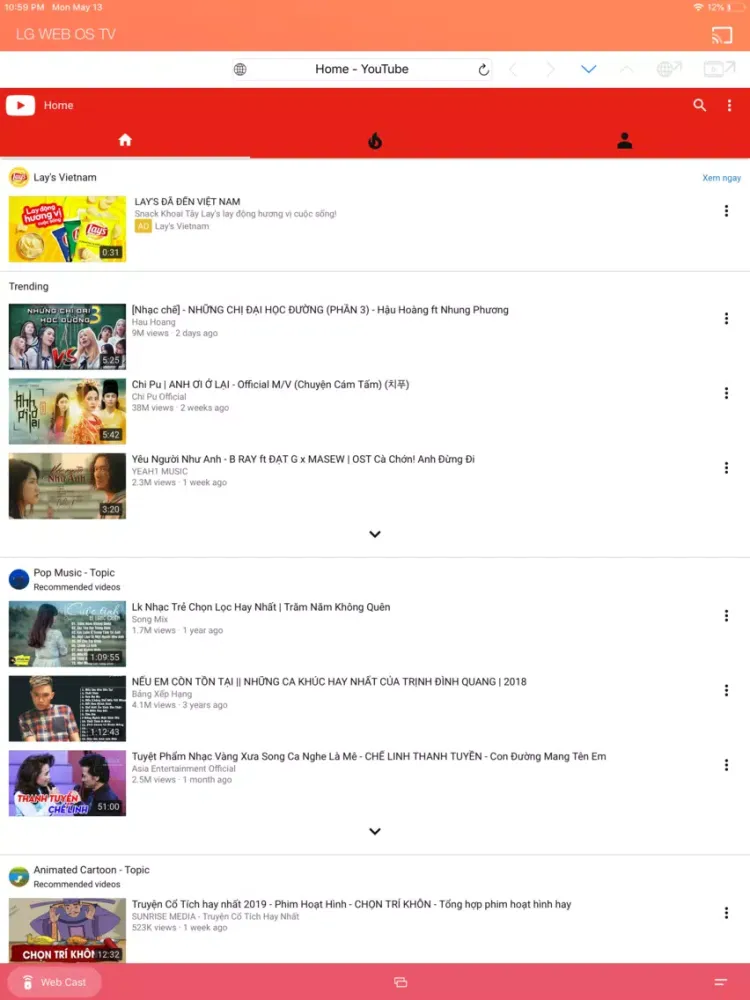The image size is (750, 1000).
Task: Open options for Chi Pu ANH ƠI Ở LẠI video
Action: point(726,393)
